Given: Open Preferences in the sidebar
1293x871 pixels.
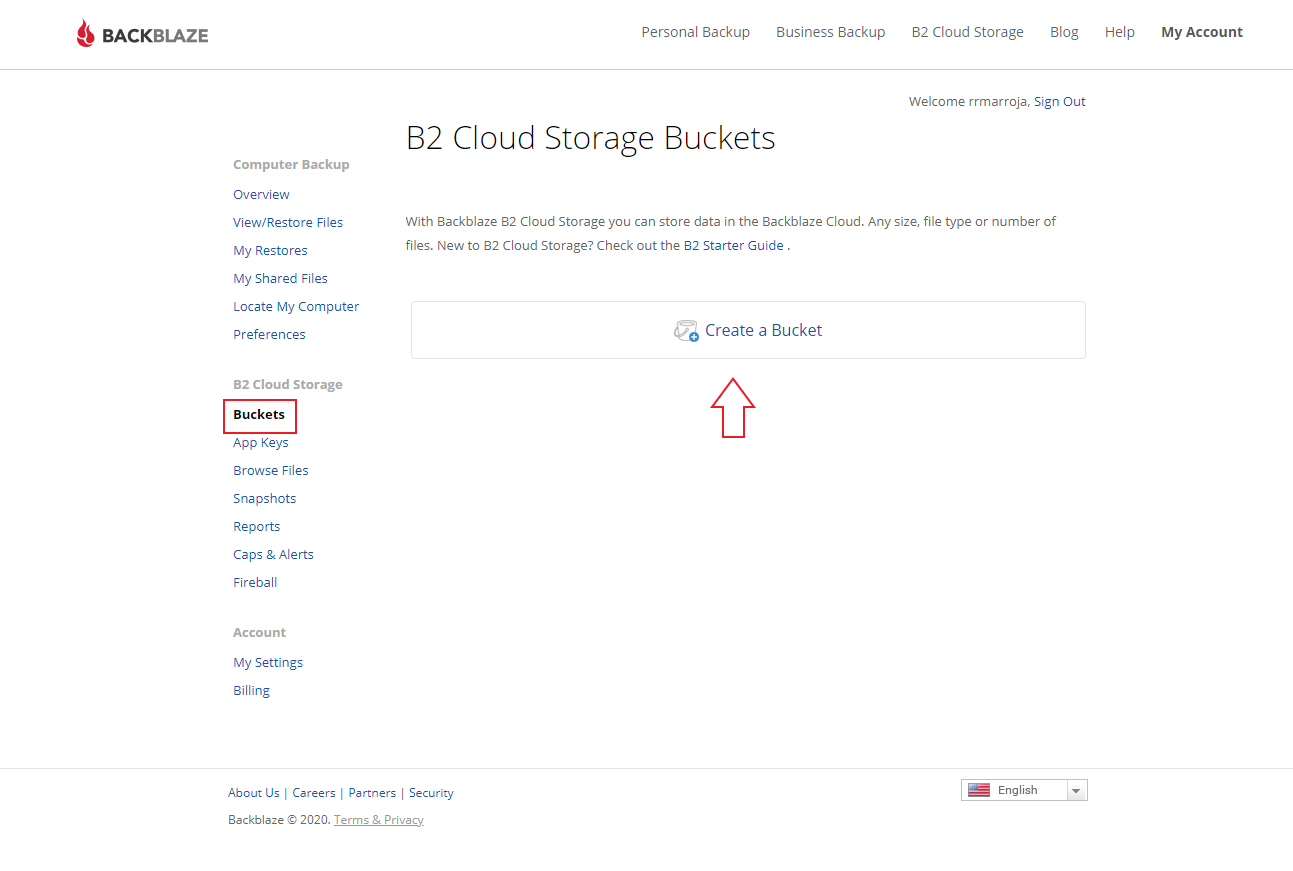Looking at the screenshot, I should click(x=269, y=334).
